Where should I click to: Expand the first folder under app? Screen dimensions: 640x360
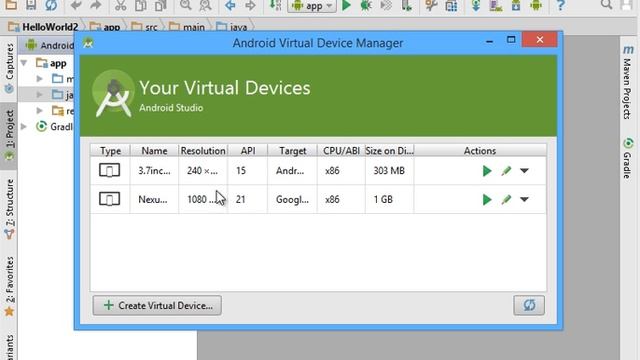coord(40,78)
